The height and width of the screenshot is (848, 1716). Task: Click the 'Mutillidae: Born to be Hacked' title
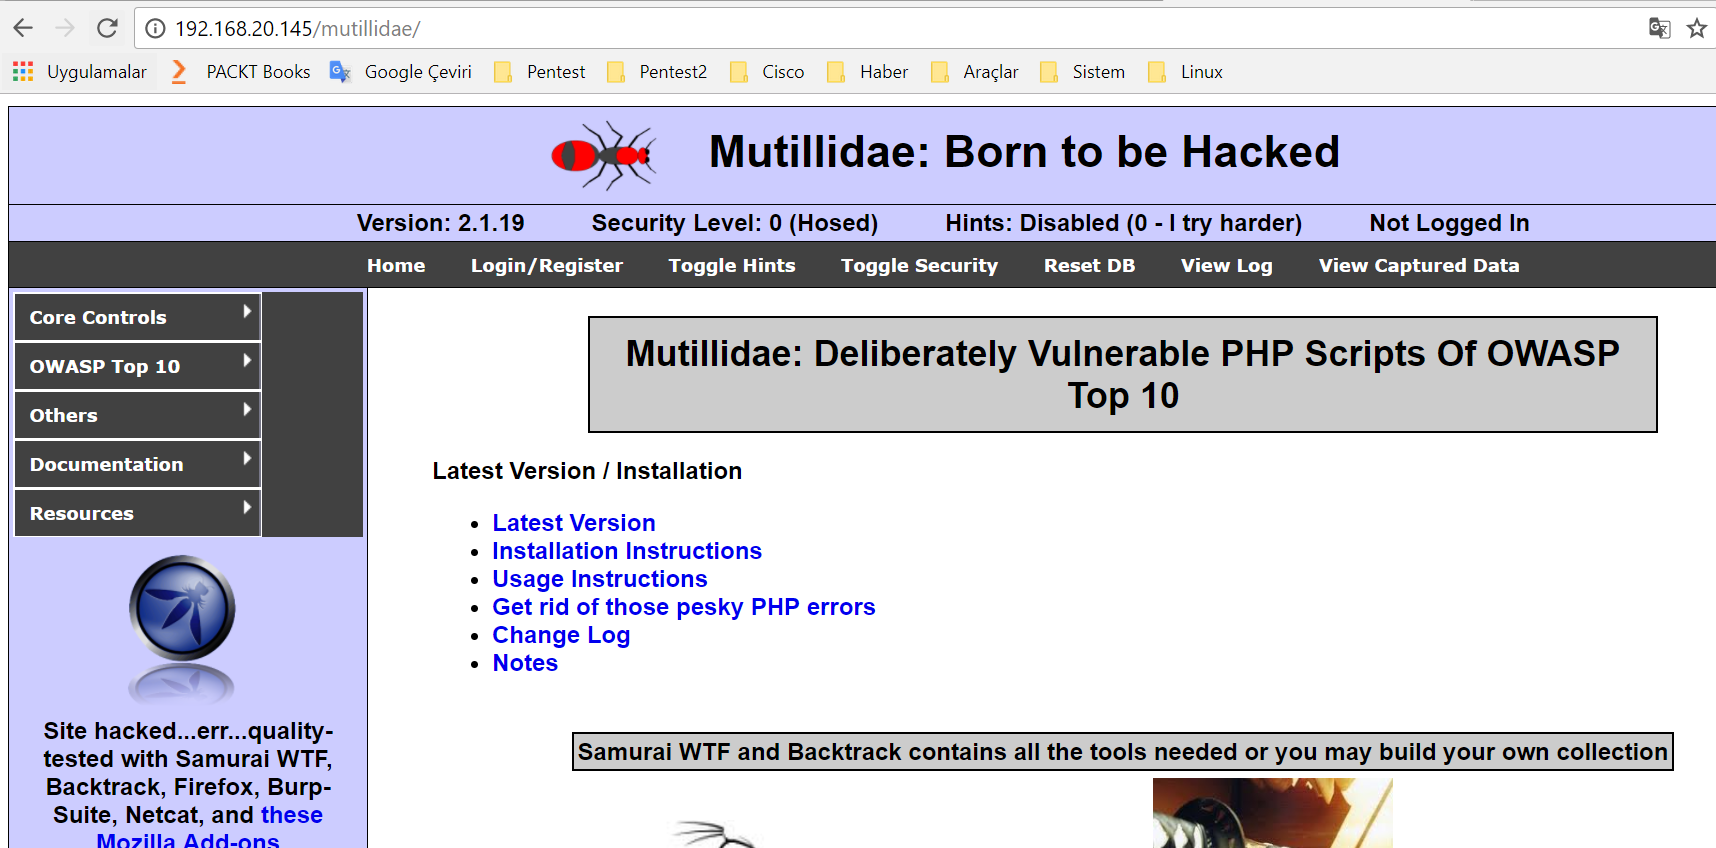pyautogui.click(x=1024, y=152)
